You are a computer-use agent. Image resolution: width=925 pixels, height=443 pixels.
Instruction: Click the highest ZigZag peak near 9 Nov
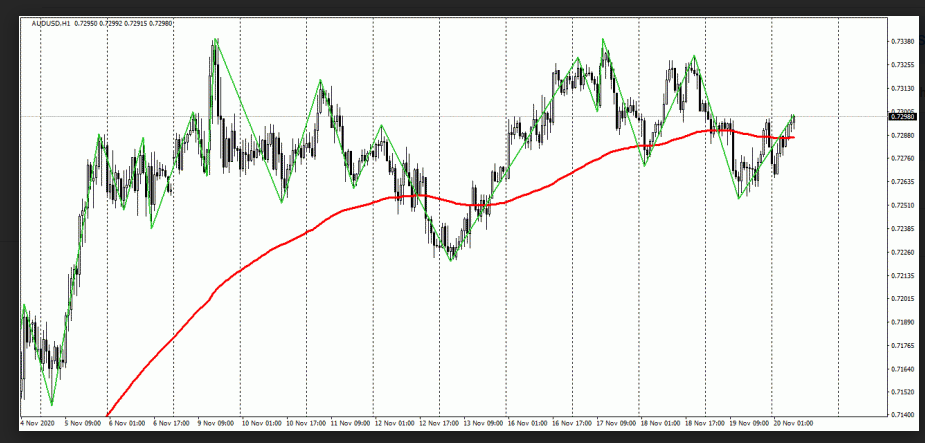(214, 40)
